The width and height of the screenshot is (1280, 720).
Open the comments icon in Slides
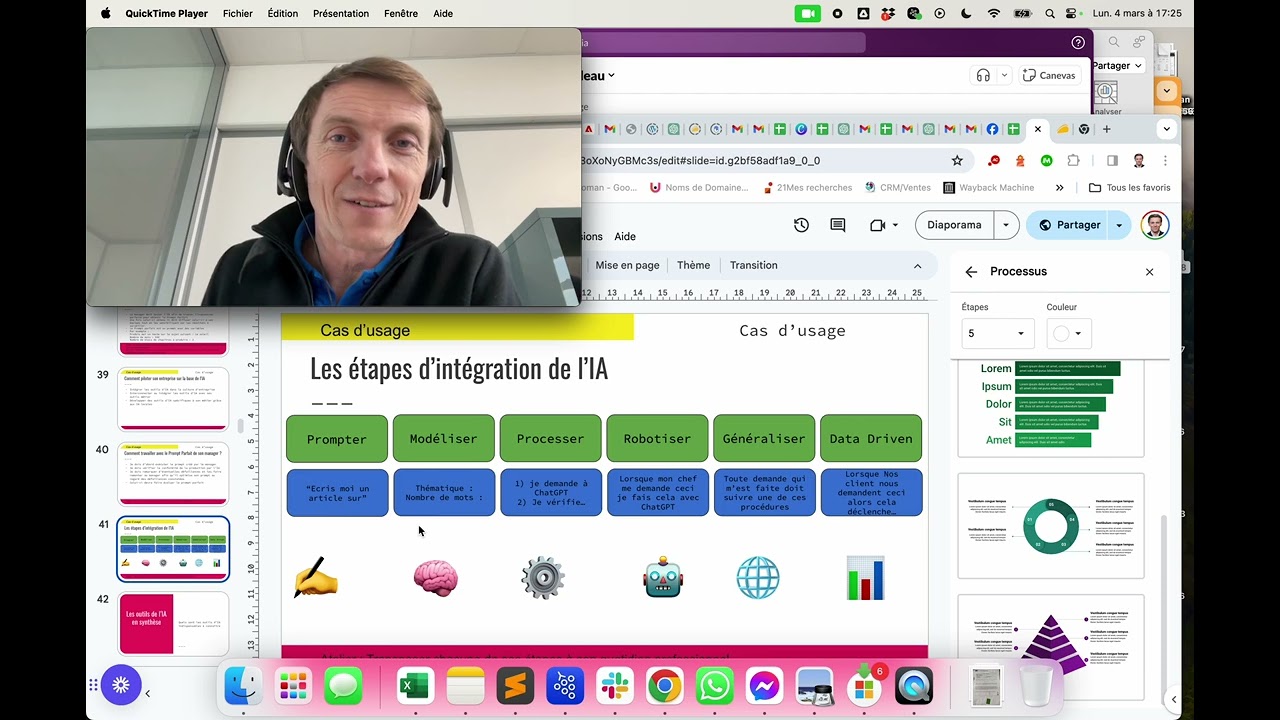coord(838,225)
